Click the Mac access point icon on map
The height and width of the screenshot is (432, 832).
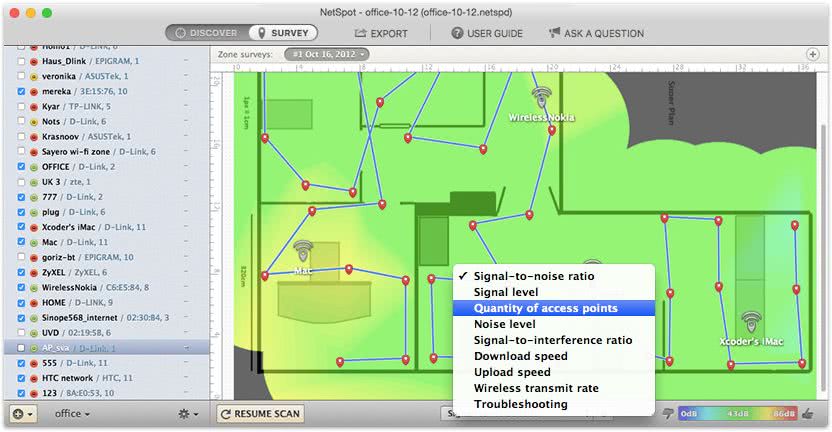(x=303, y=251)
